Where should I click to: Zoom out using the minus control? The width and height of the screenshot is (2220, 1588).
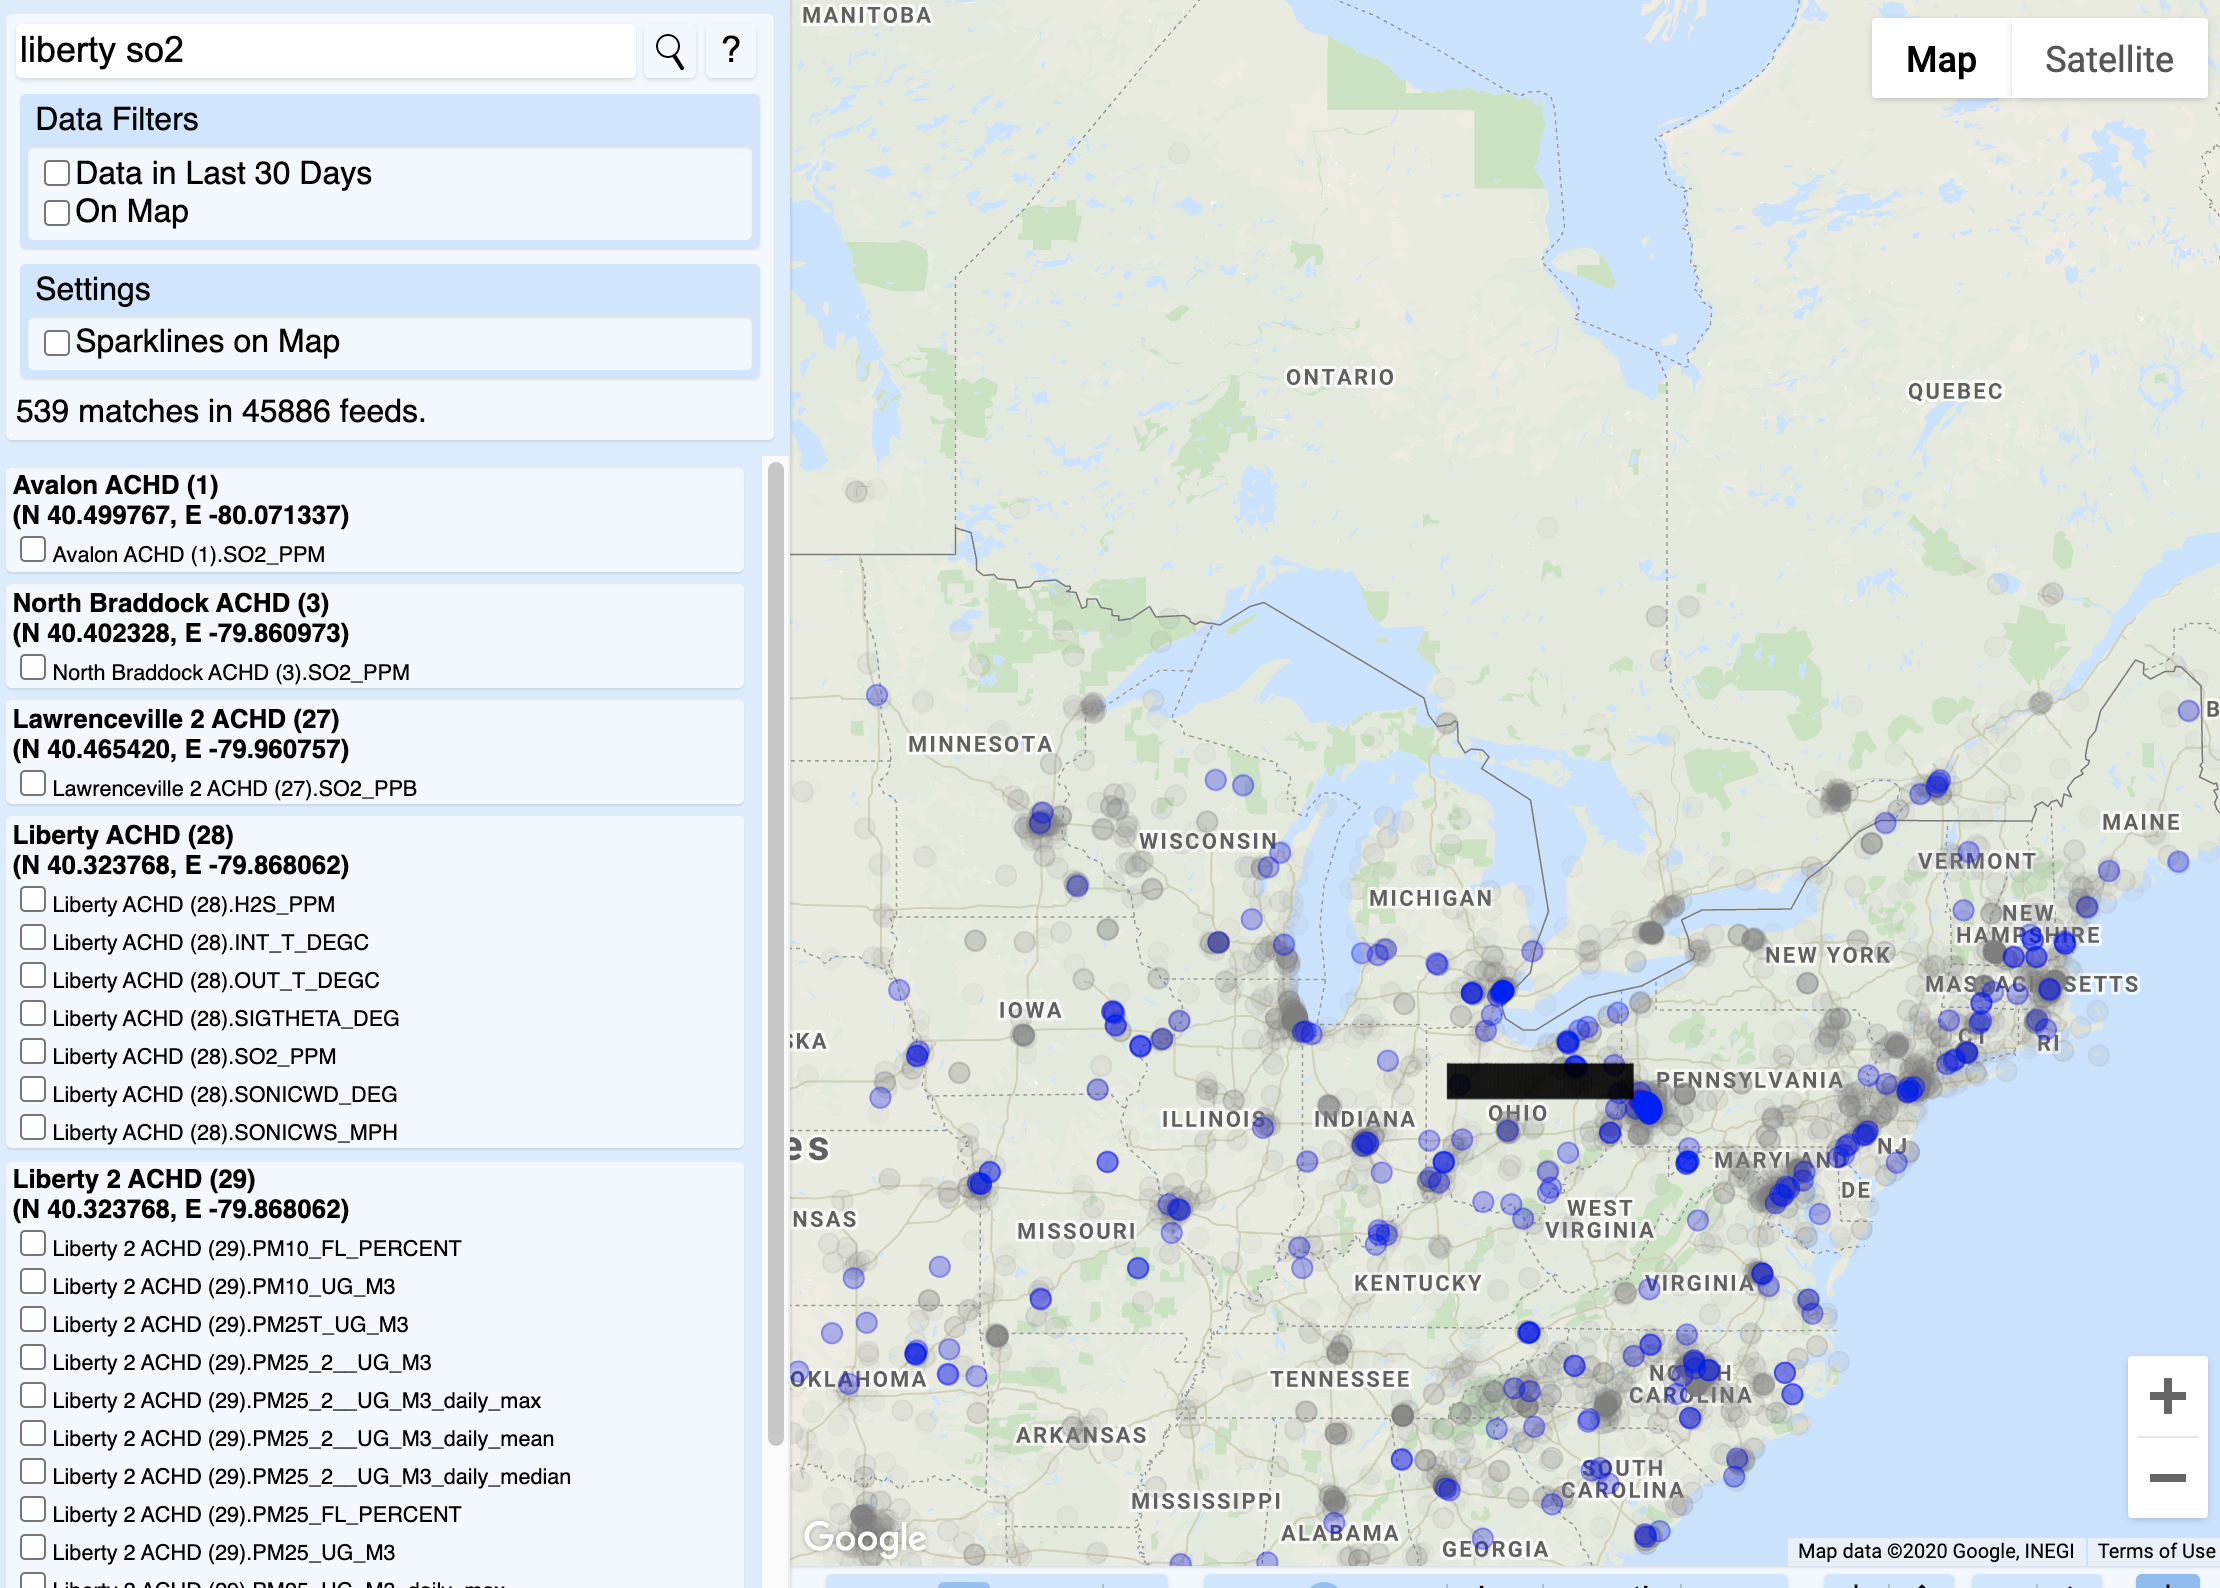pos(2167,1476)
